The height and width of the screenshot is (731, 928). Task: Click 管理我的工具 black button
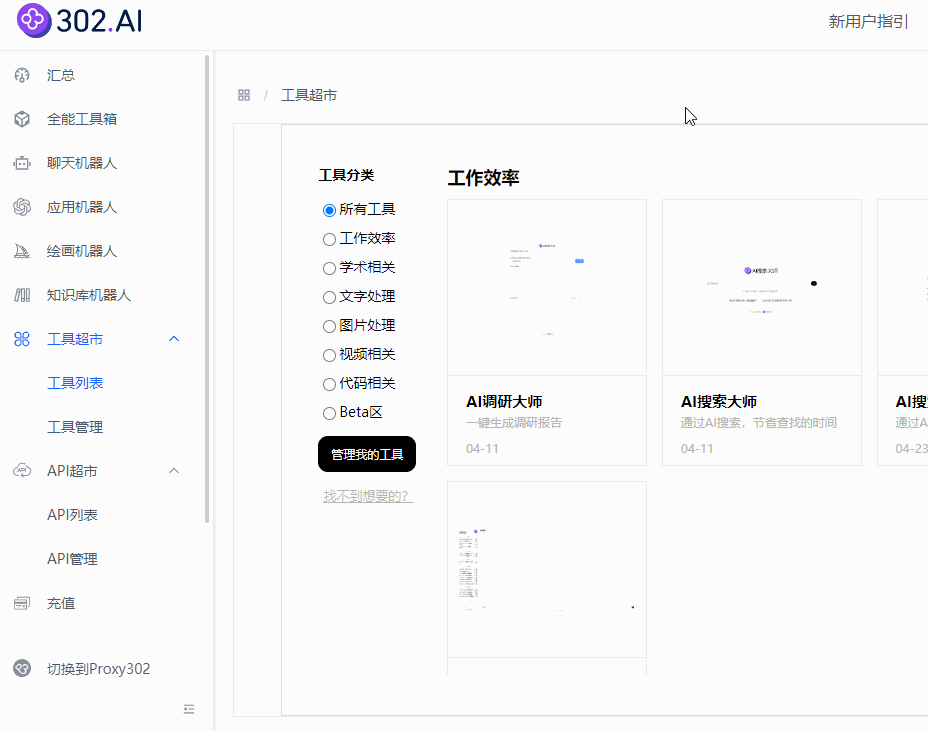[x=367, y=454]
